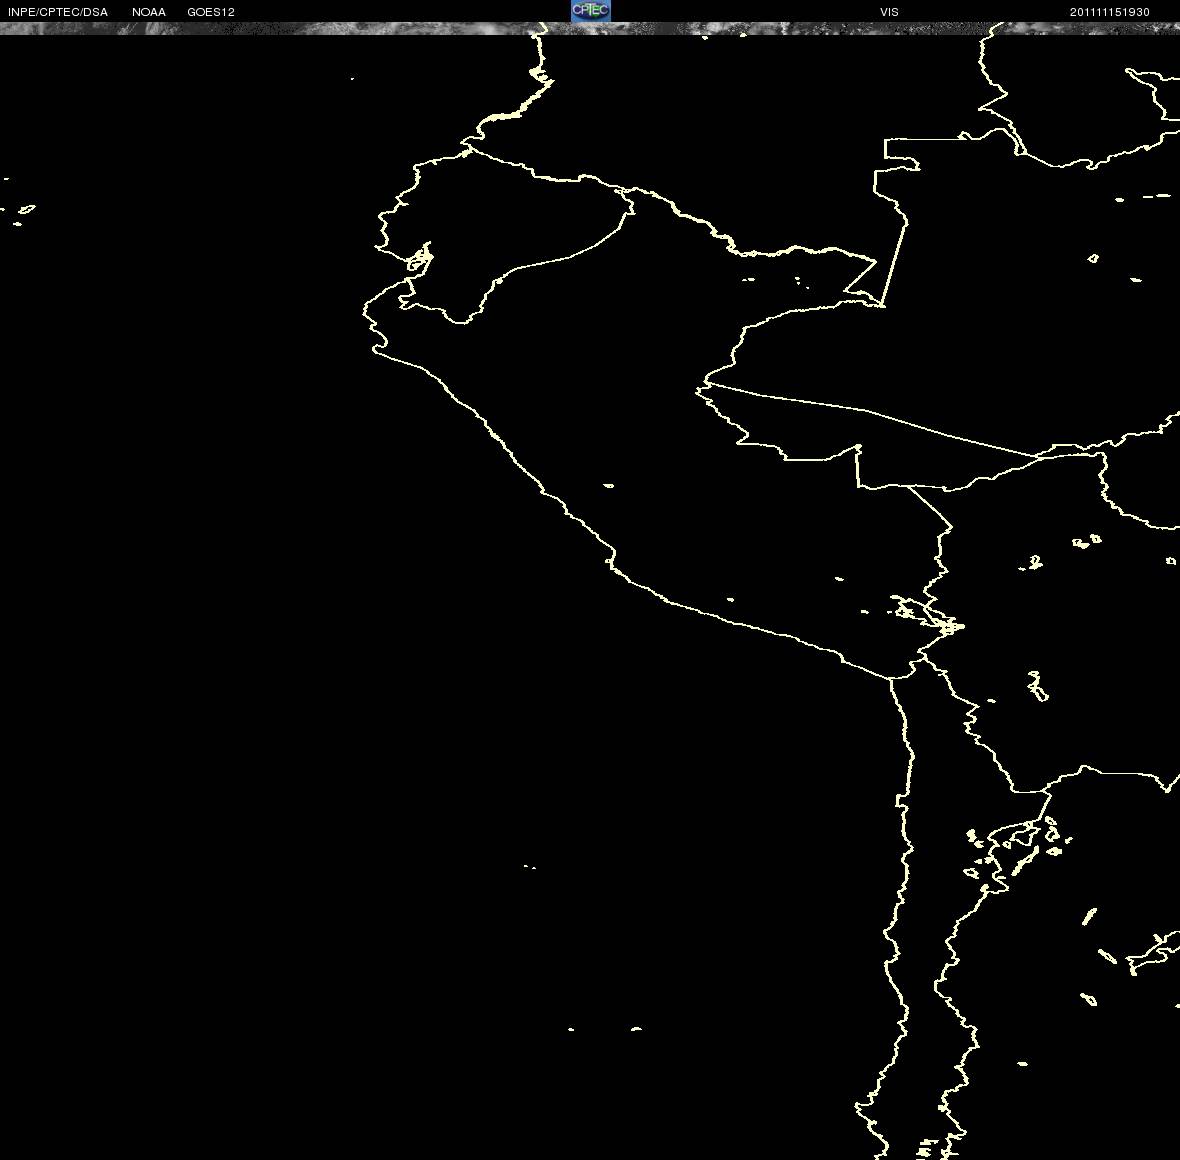The width and height of the screenshot is (1180, 1160).
Task: Click the CPTEC logo in the header
Action: [591, 11]
